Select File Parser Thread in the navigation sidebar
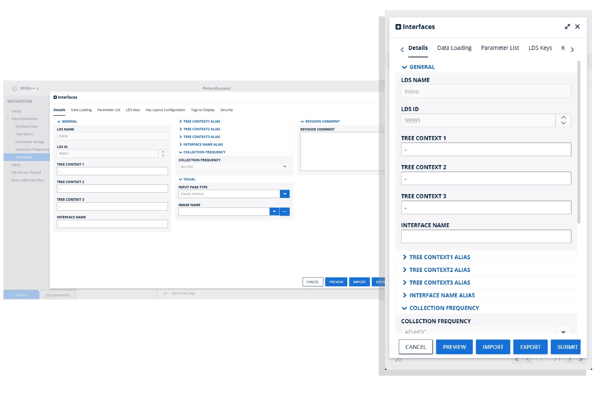Viewport: 600px width, 400px height. coord(26,172)
